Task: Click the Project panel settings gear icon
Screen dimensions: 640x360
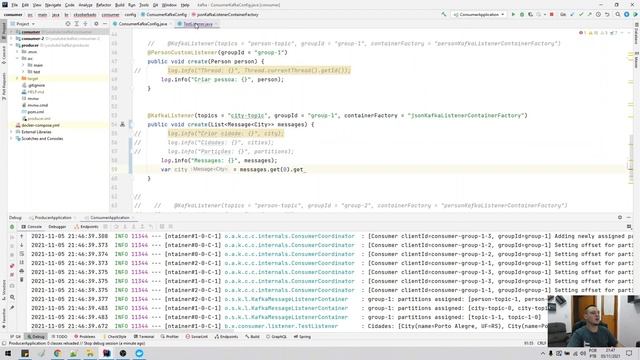Action: point(96,24)
